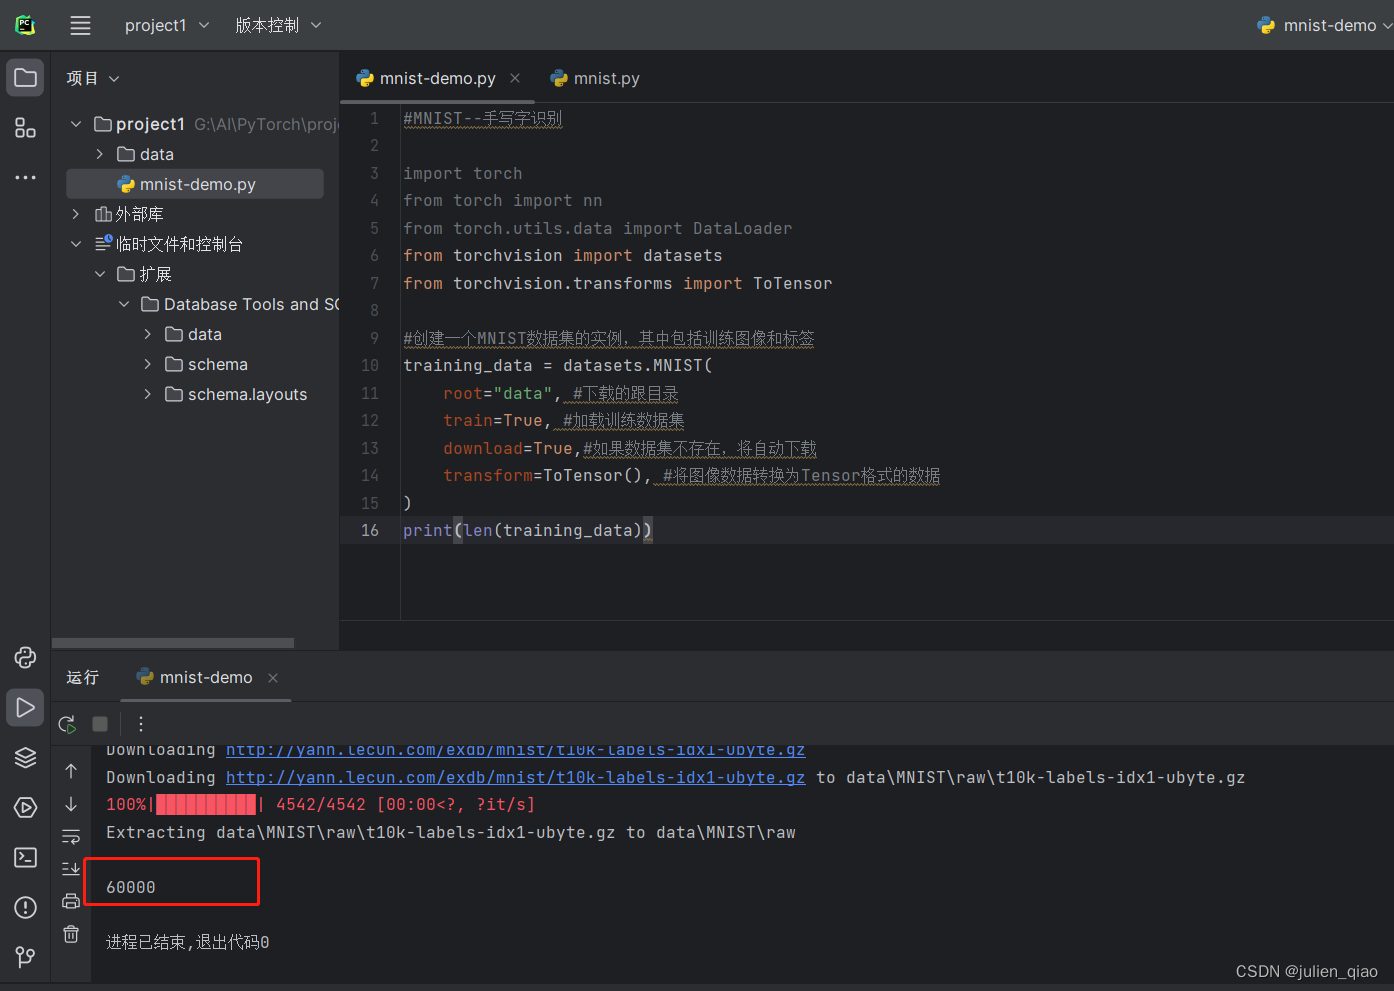
Task: Expand the data folder under project1
Action: pos(100,154)
